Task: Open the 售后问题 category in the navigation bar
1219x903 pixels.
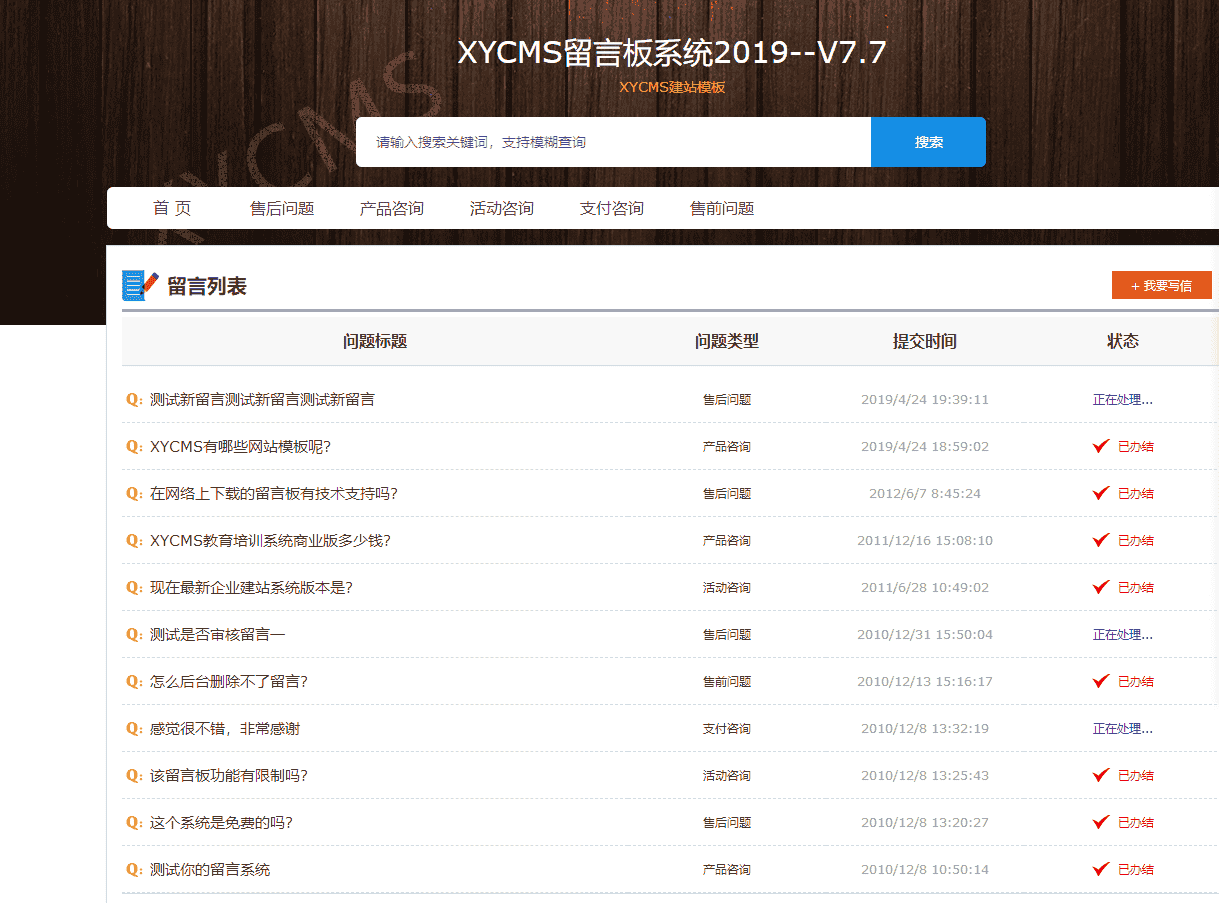Action: (282, 208)
